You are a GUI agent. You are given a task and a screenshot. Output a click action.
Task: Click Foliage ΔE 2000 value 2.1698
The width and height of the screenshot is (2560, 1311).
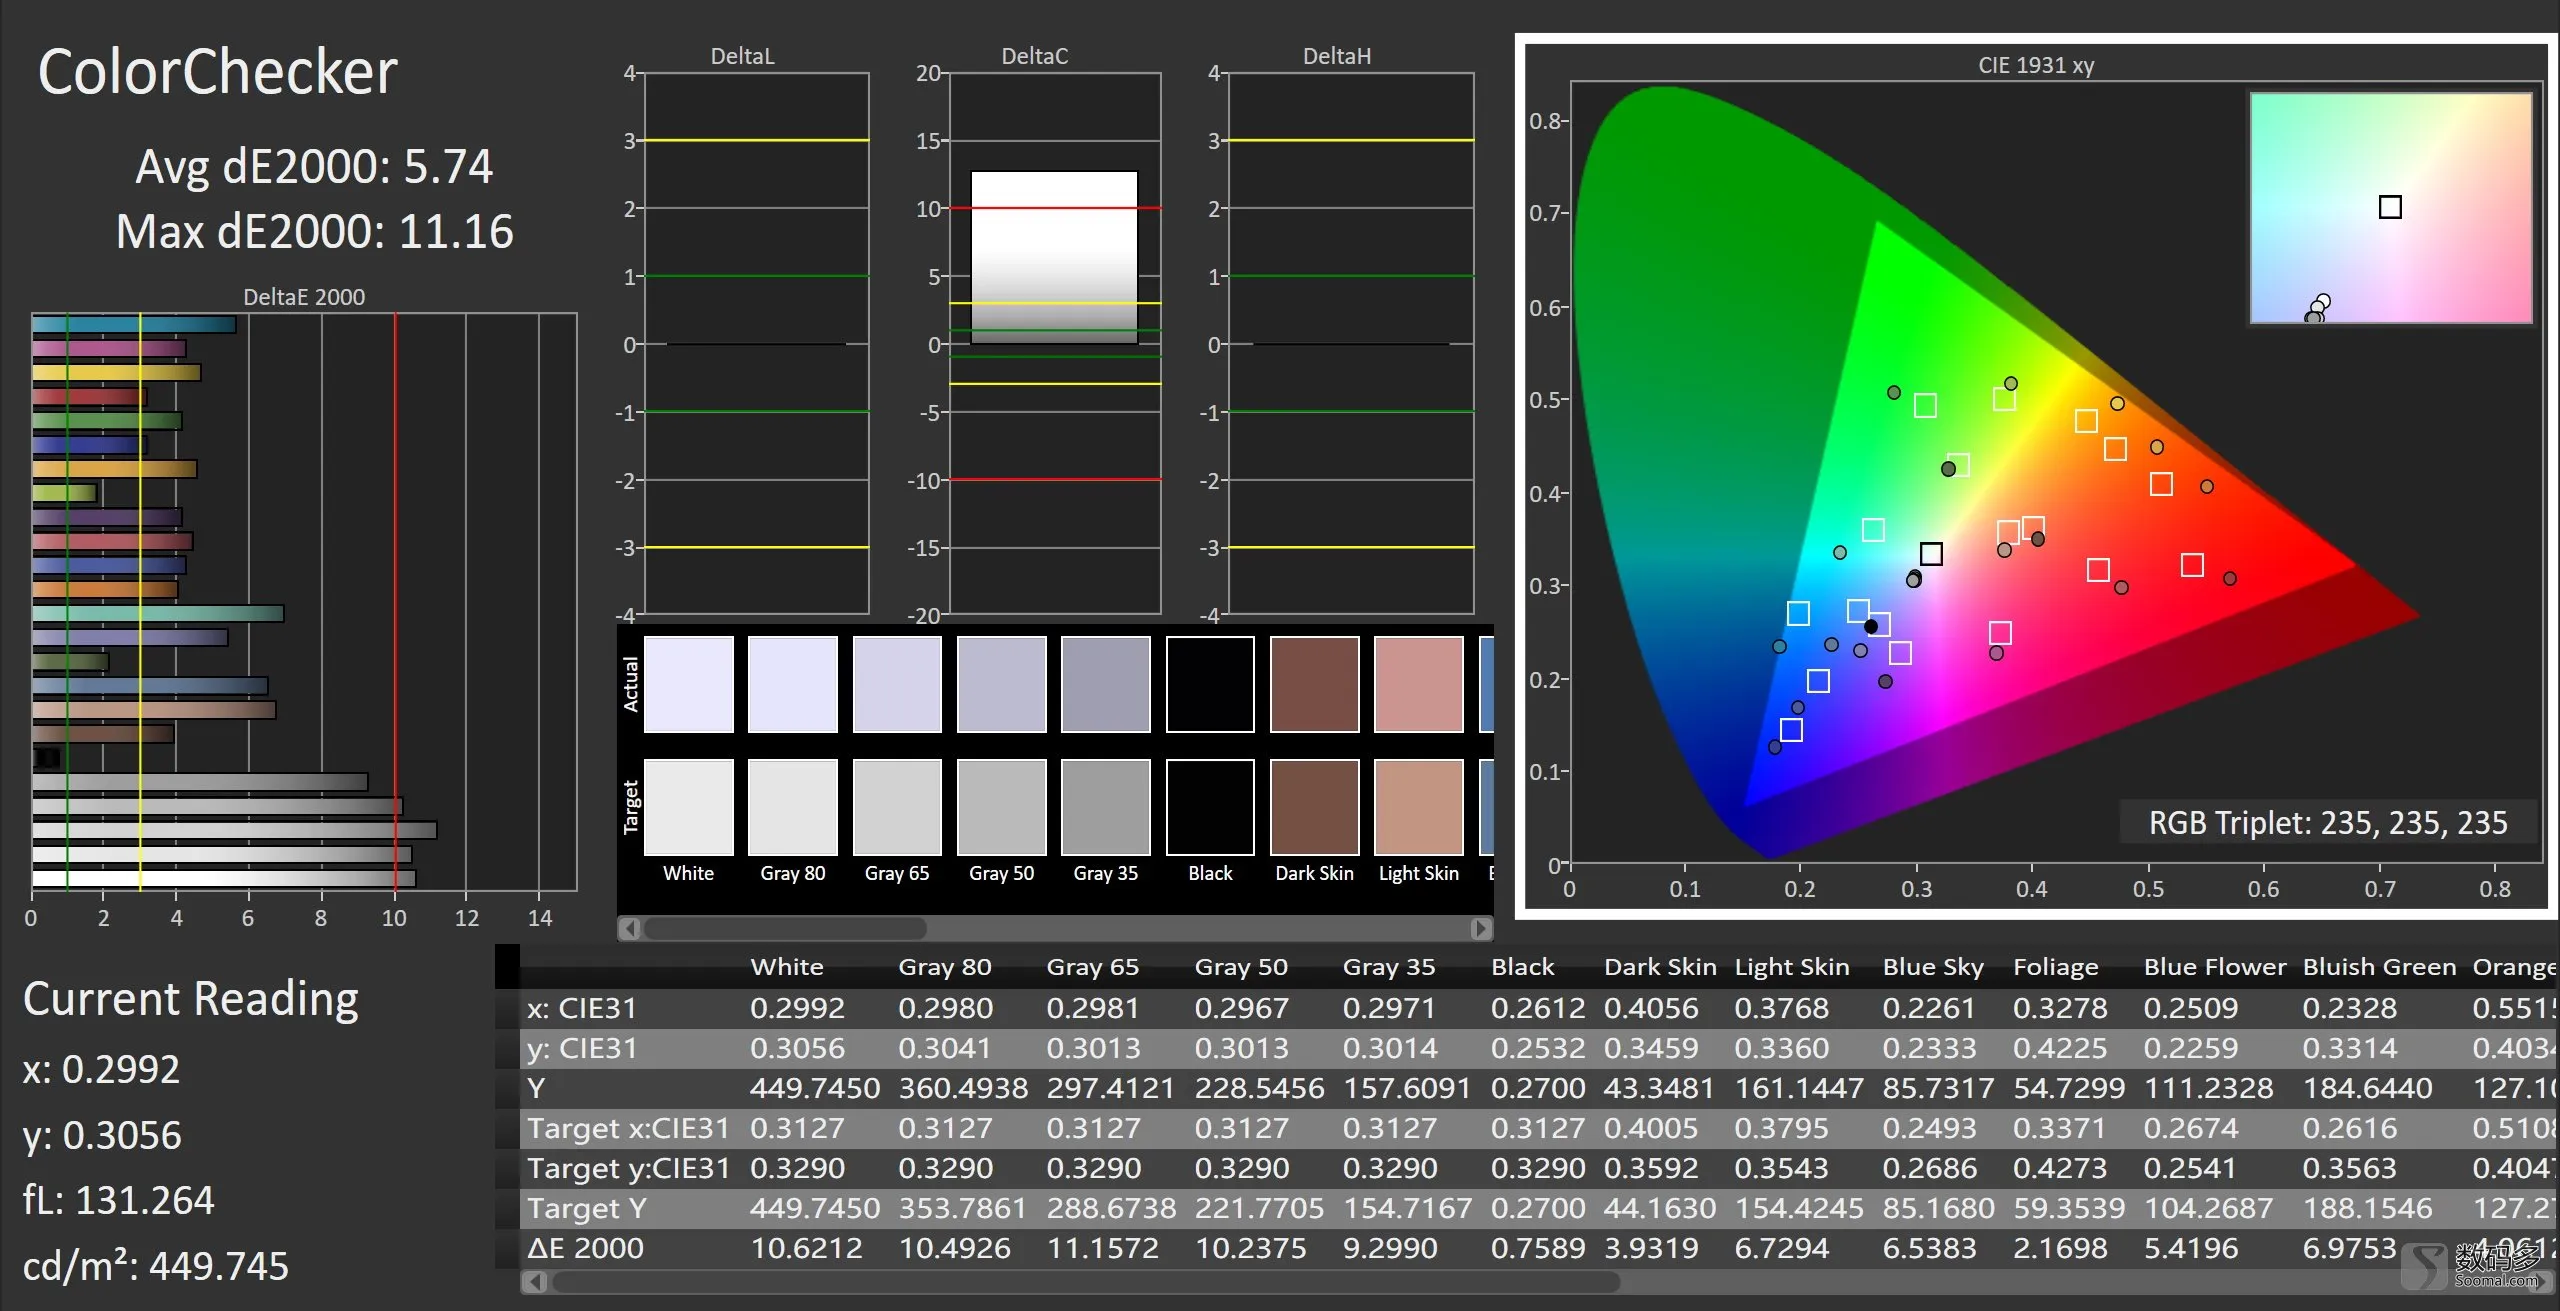coord(2060,1248)
